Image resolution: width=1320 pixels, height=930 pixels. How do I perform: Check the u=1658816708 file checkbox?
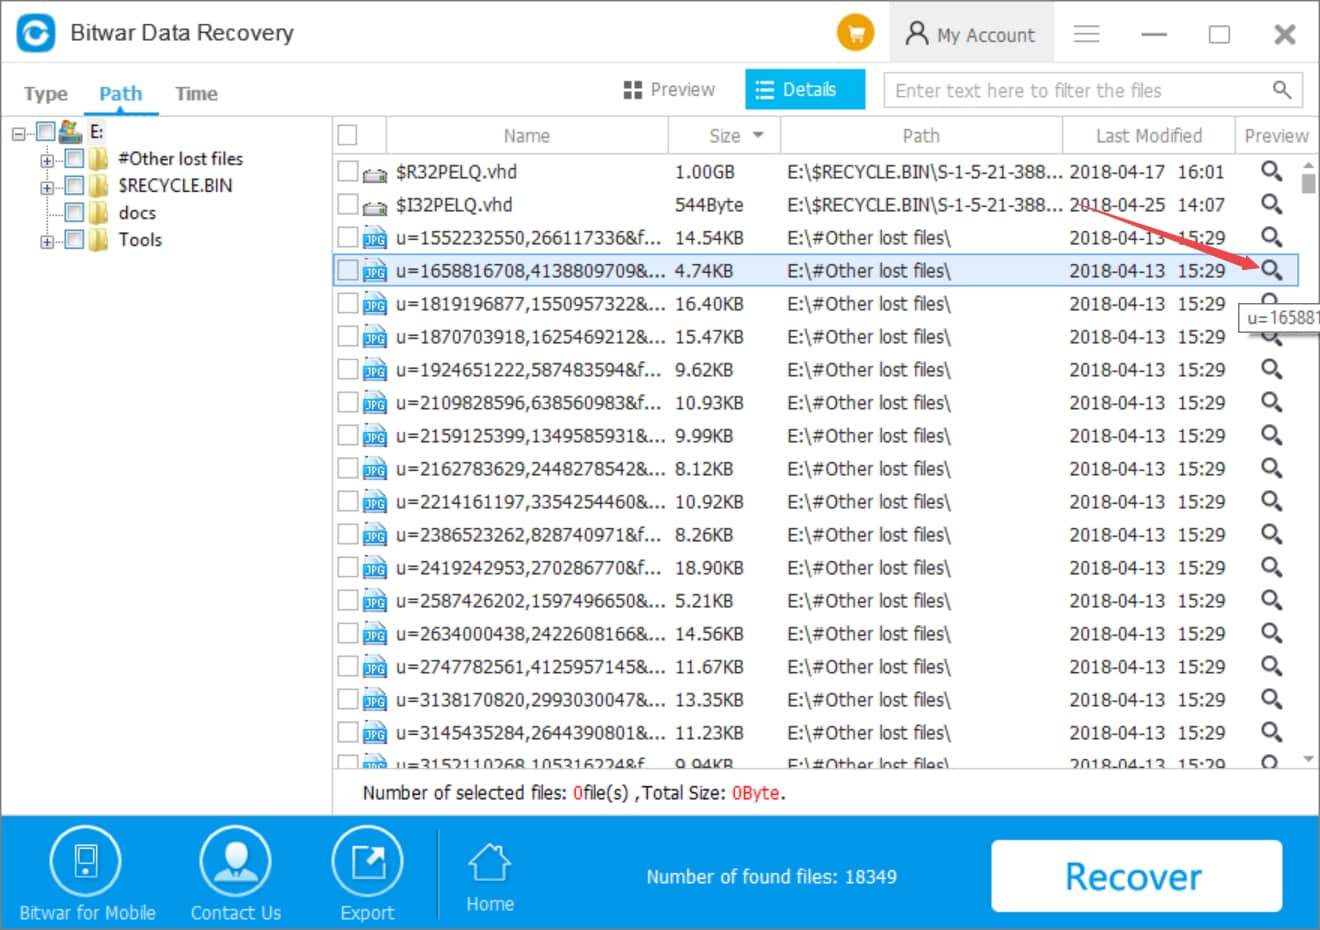point(348,270)
